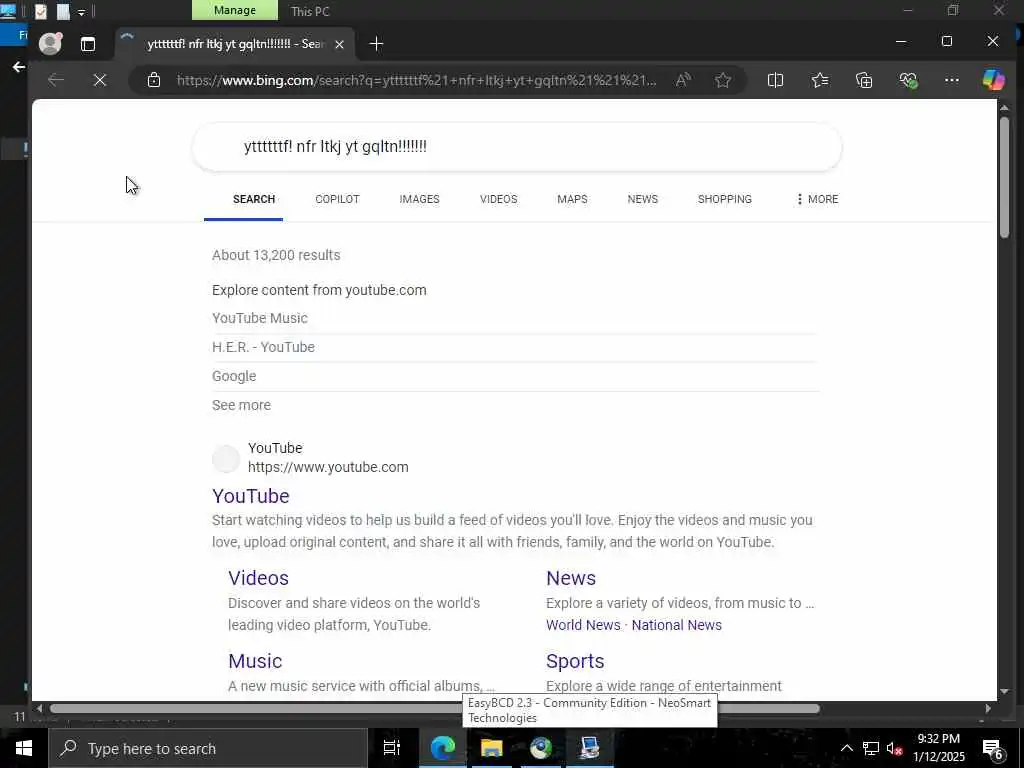Click the address bar URL field
The width and height of the screenshot is (1024, 768).
click(x=417, y=80)
